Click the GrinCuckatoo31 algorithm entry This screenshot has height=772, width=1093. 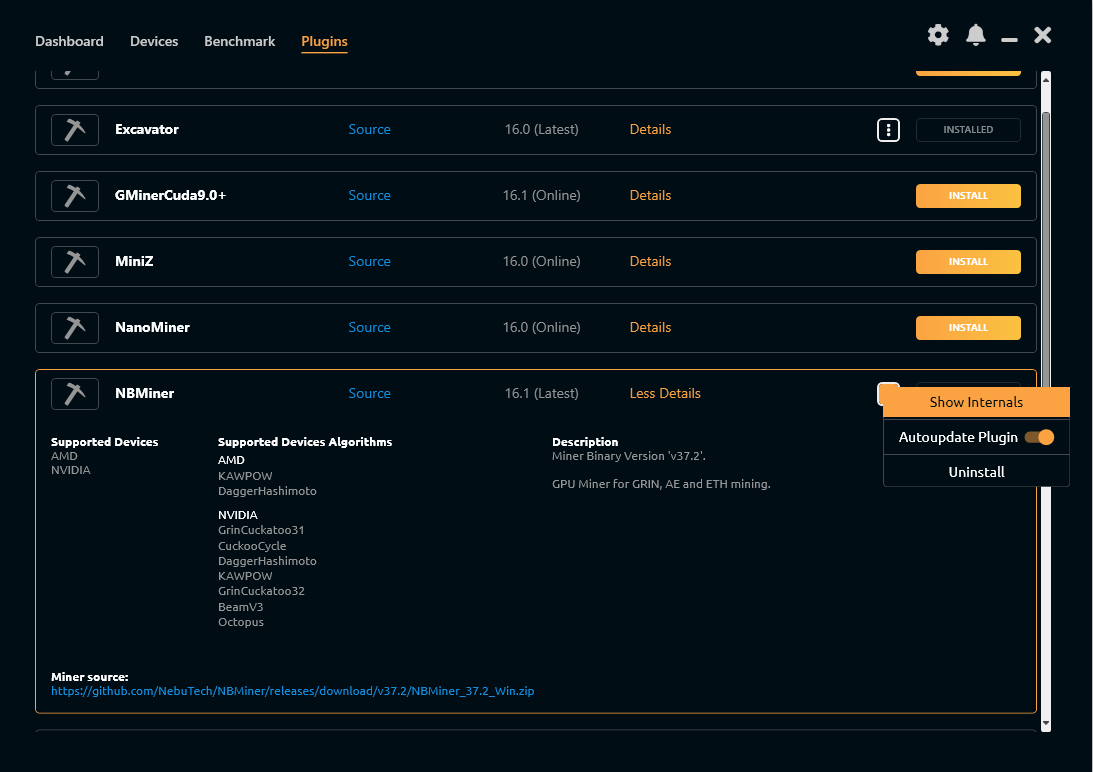click(x=261, y=530)
